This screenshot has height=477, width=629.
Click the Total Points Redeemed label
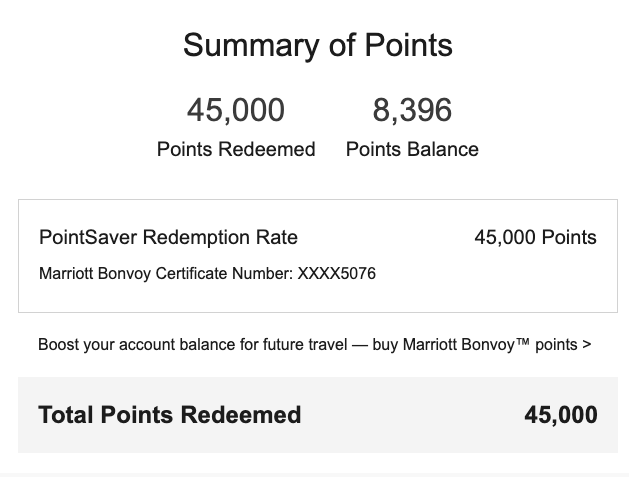pyautogui.click(x=170, y=415)
